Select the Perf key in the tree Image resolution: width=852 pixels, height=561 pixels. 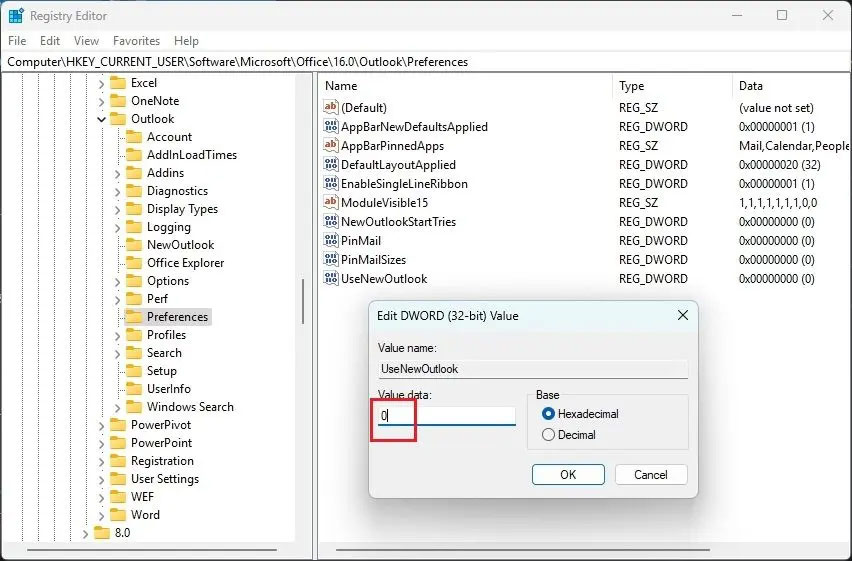point(157,298)
